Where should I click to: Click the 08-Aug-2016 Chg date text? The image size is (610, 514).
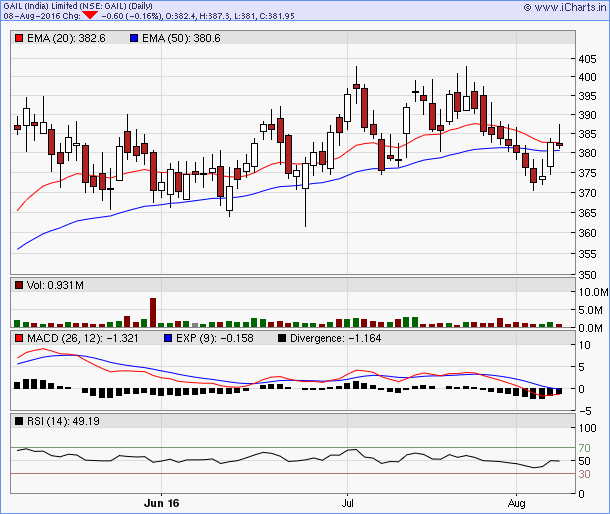click(x=42, y=16)
